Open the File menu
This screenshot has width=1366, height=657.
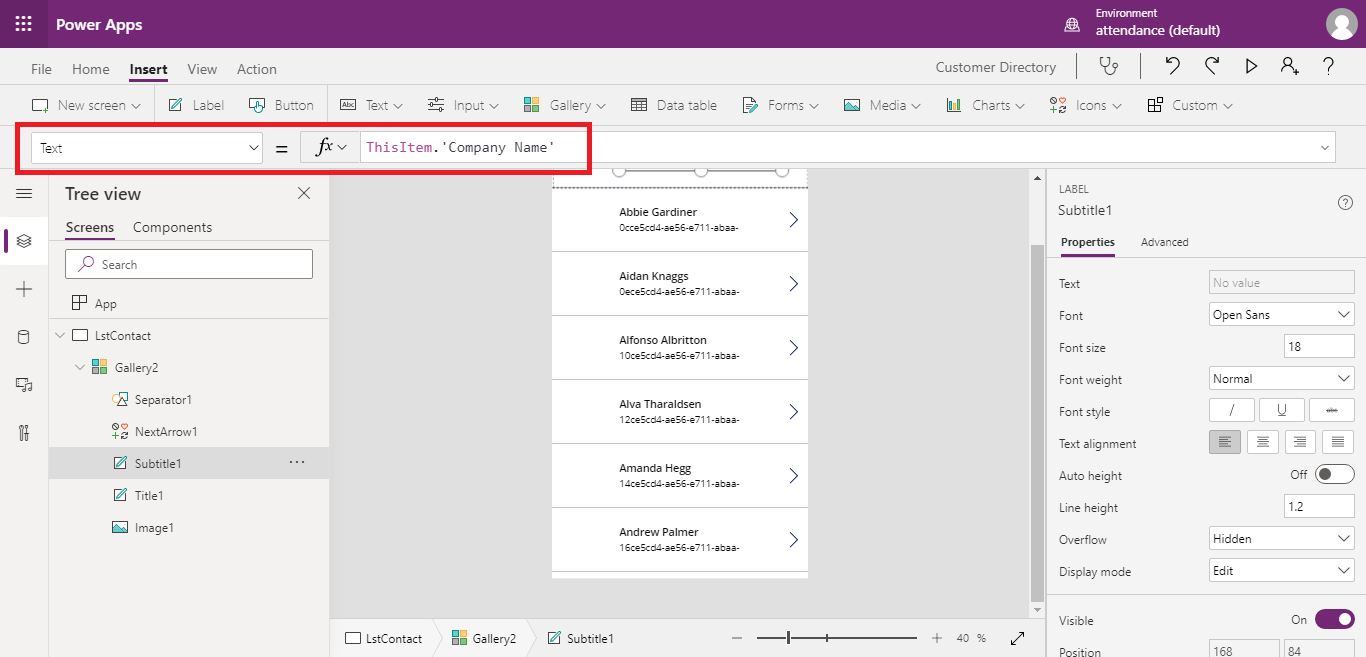point(41,69)
